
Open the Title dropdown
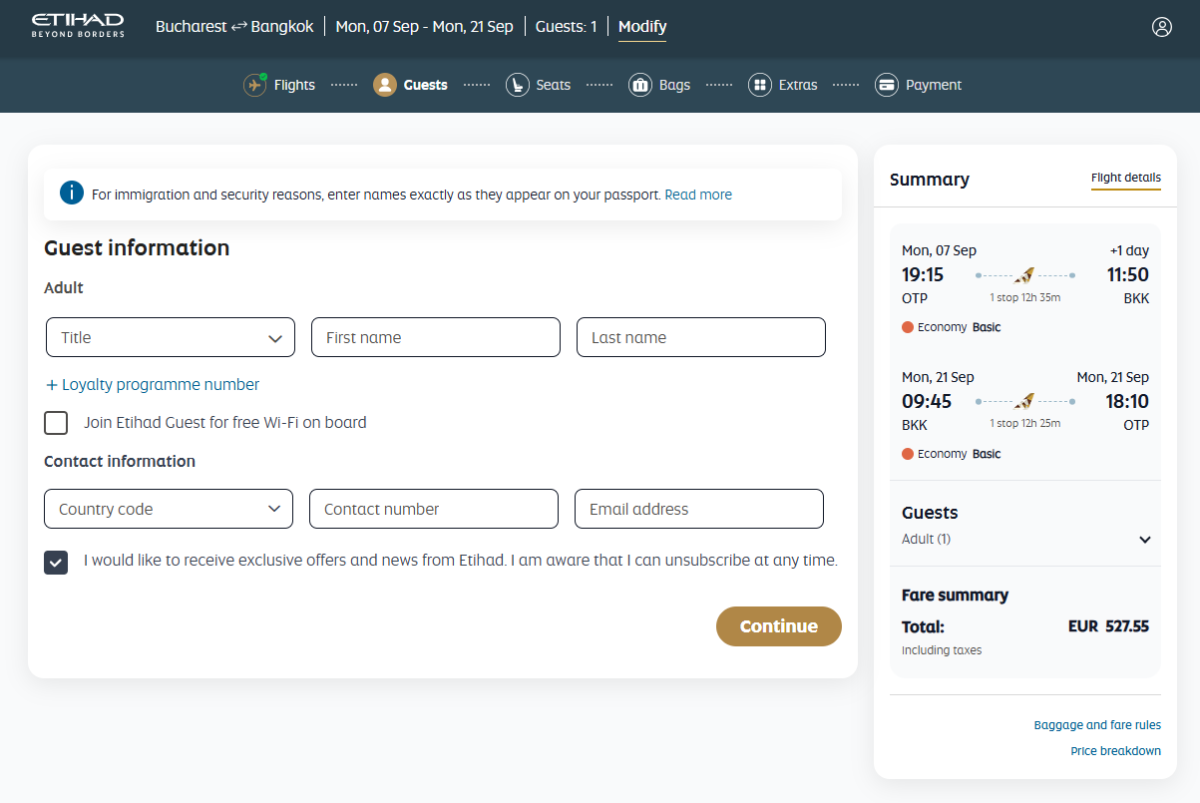click(170, 338)
